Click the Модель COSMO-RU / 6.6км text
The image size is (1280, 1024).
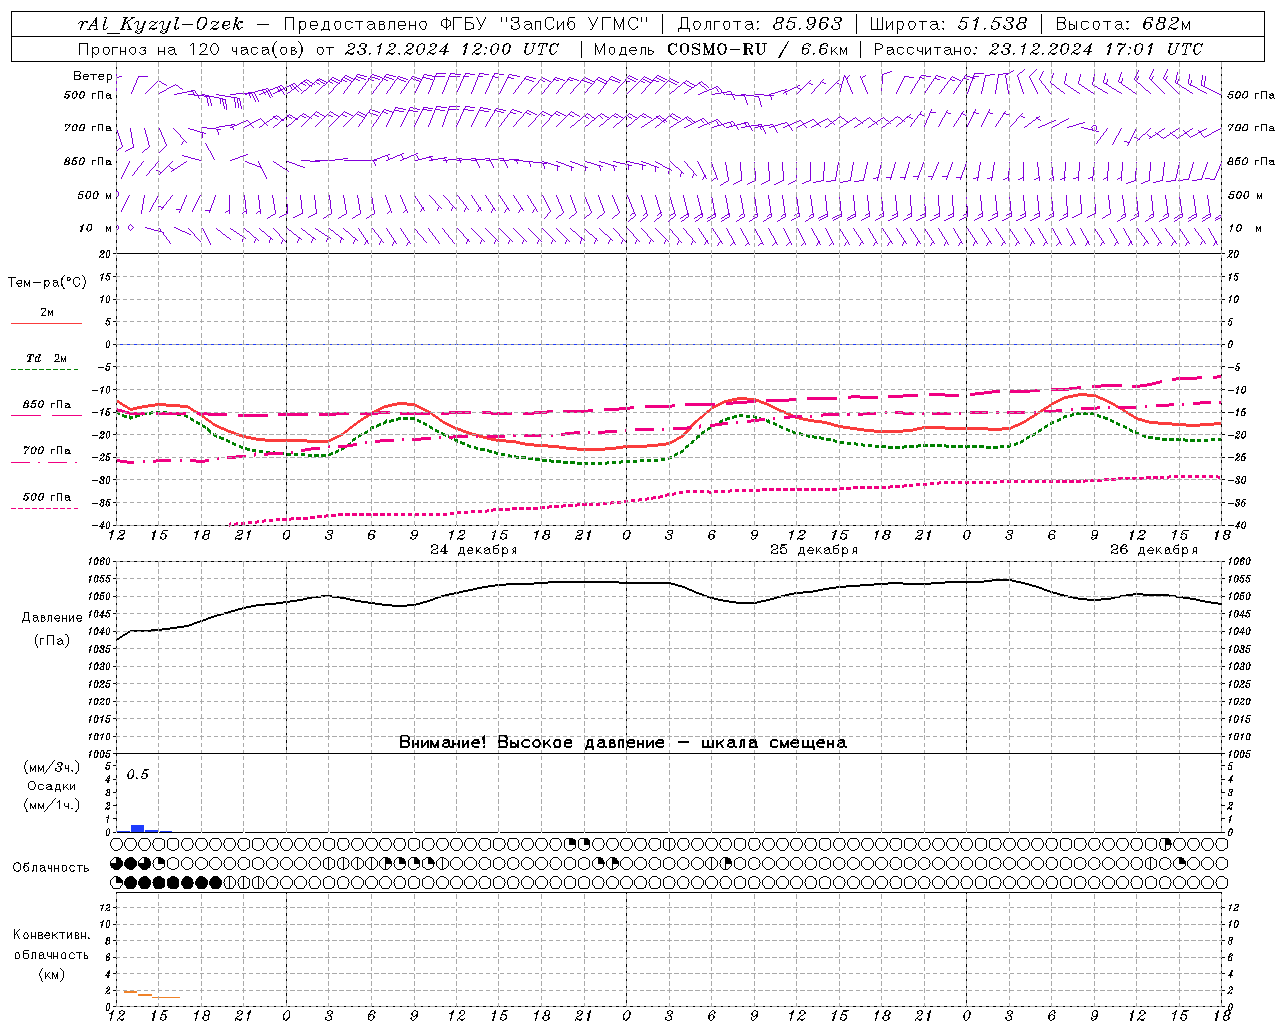tap(721, 49)
